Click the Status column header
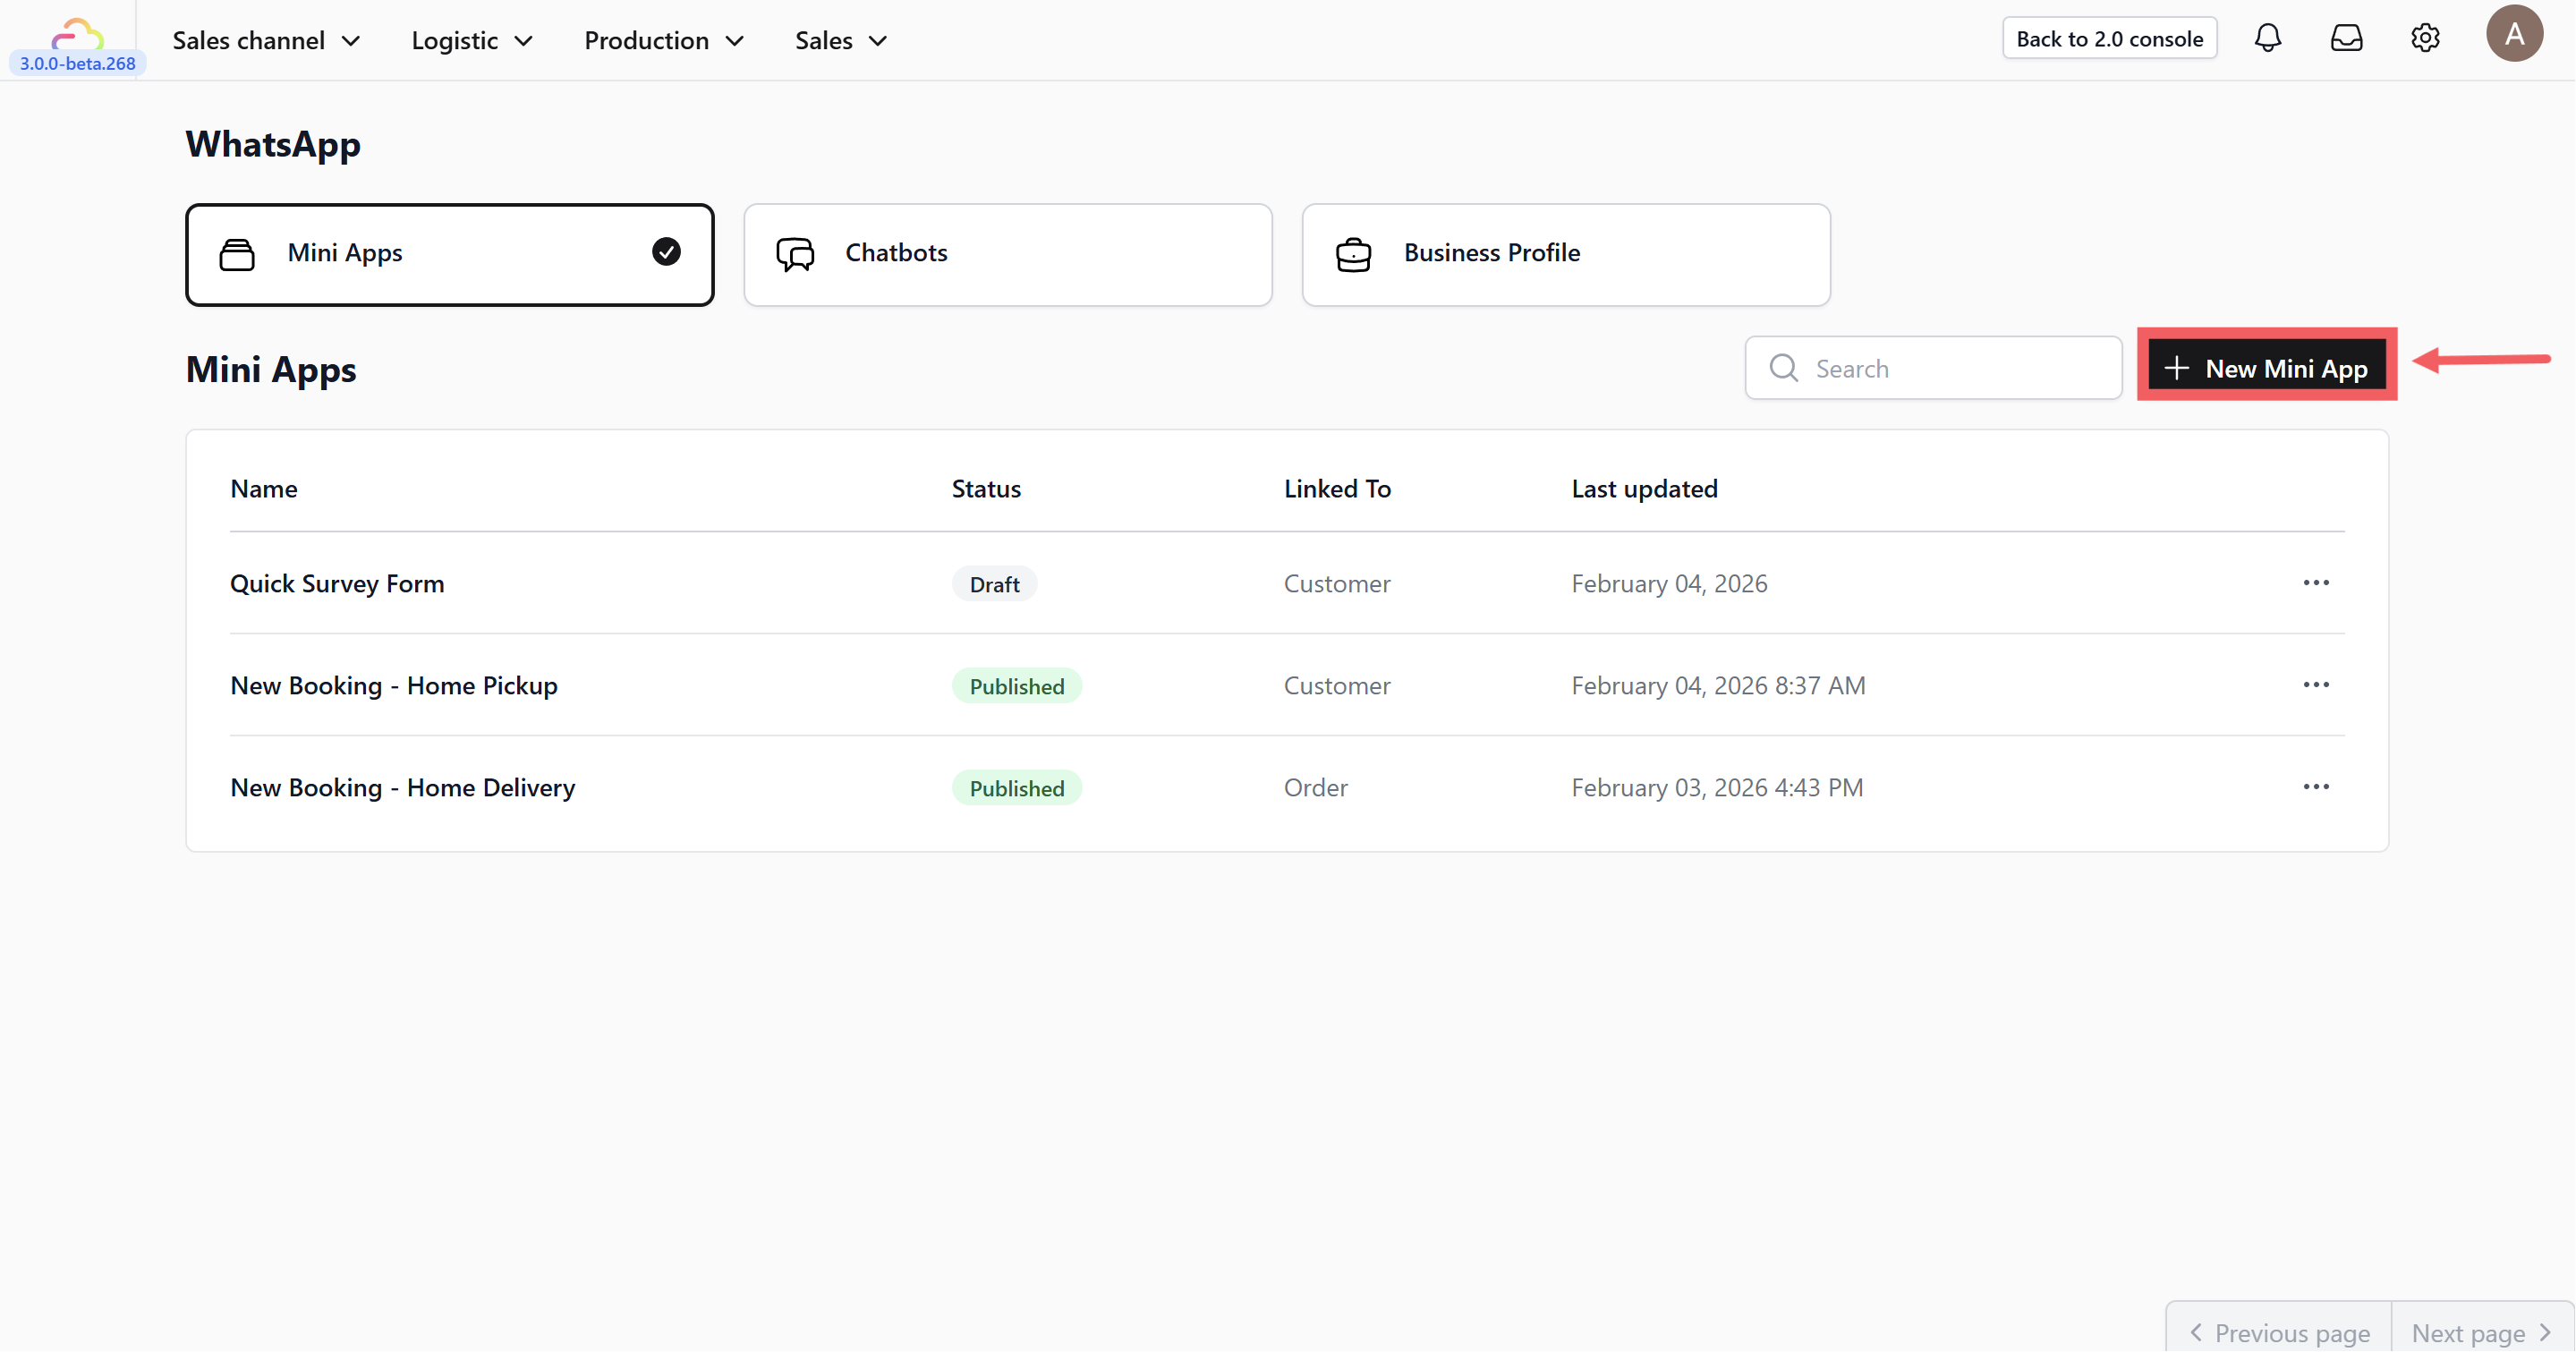The width and height of the screenshot is (2576, 1352). click(x=986, y=488)
